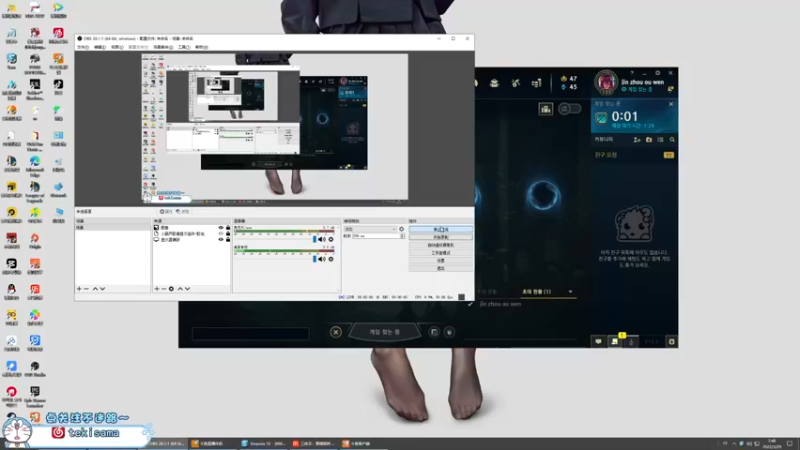Open League voice microphone icon
800x450 pixels.
click(632, 341)
